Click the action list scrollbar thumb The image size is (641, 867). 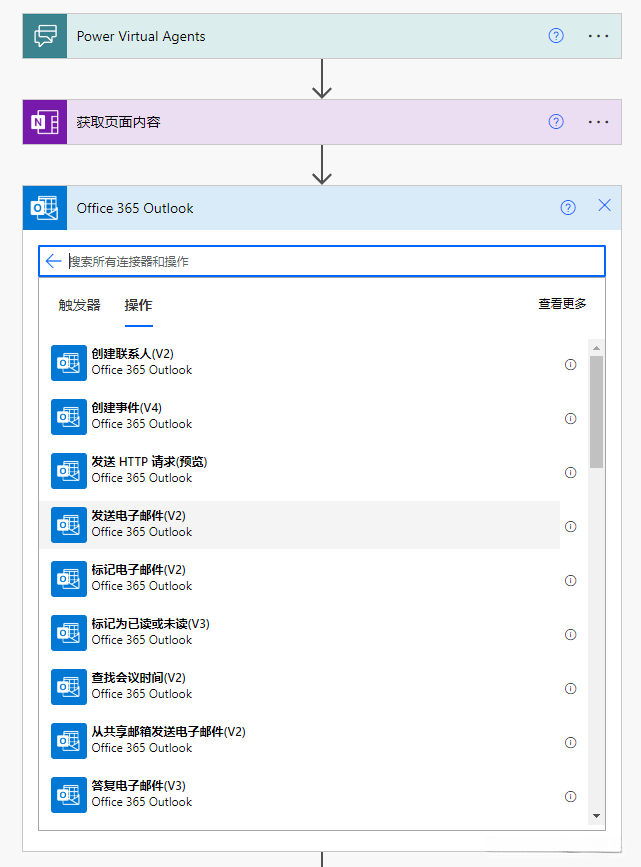pos(596,412)
